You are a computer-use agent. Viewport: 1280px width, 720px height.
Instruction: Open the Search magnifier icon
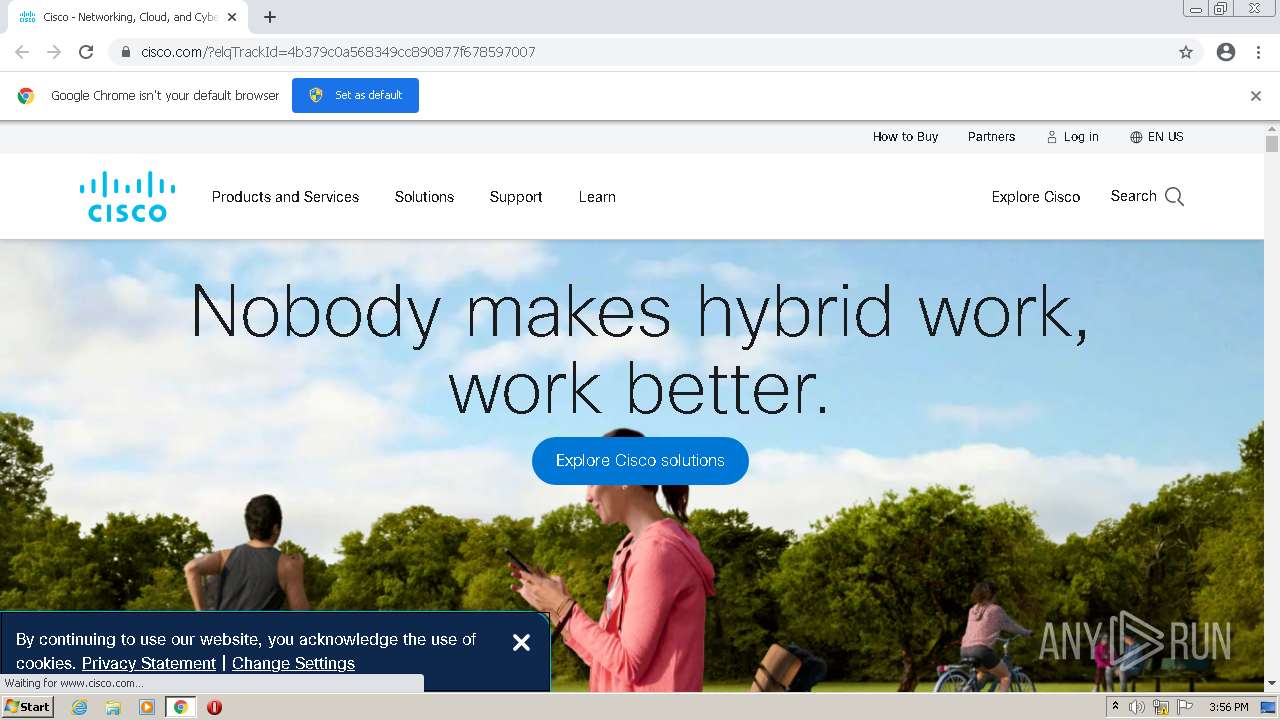tap(1175, 197)
